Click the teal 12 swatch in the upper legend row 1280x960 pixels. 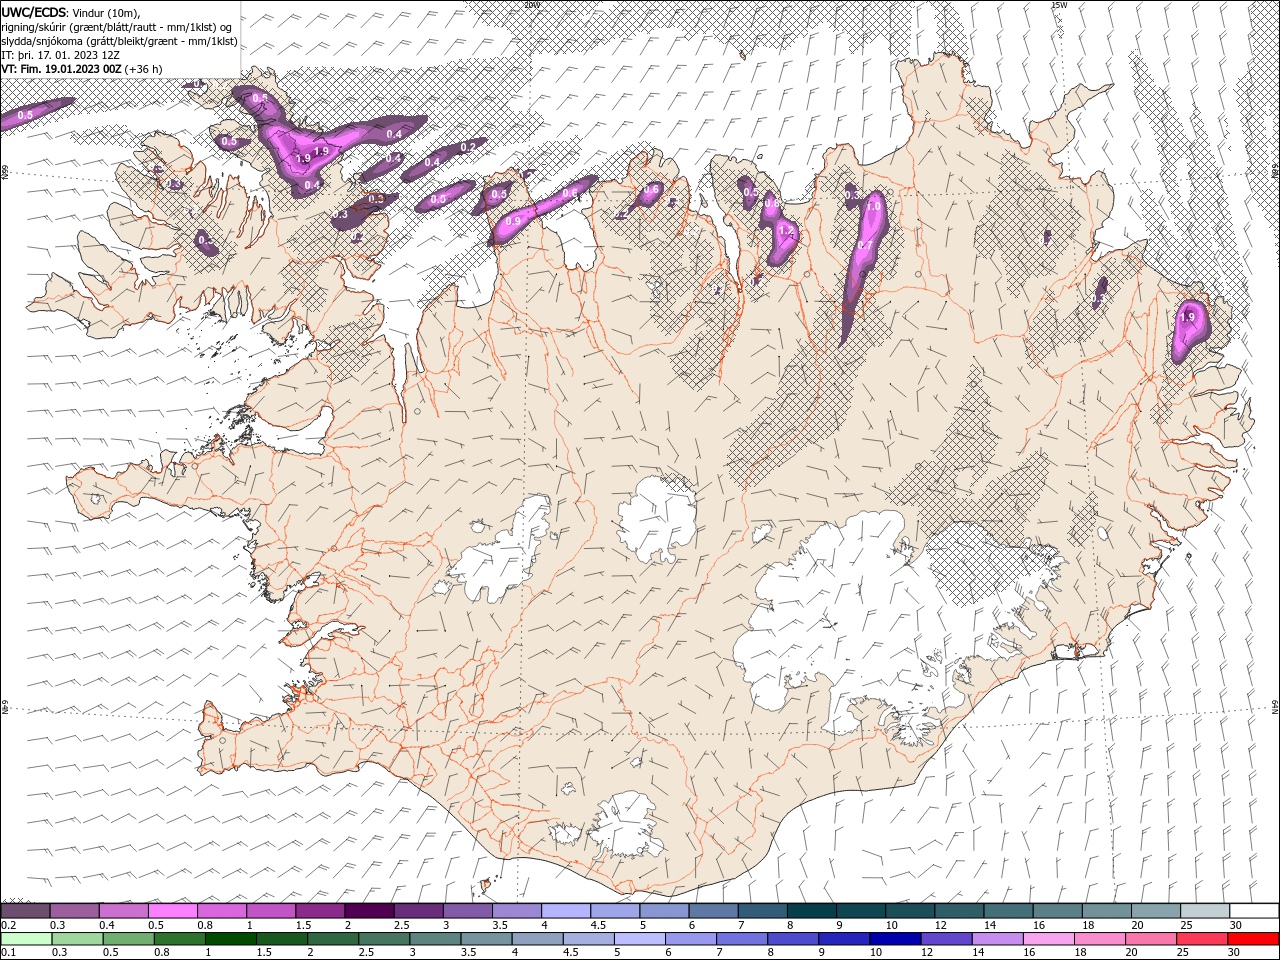pyautogui.click(x=958, y=911)
